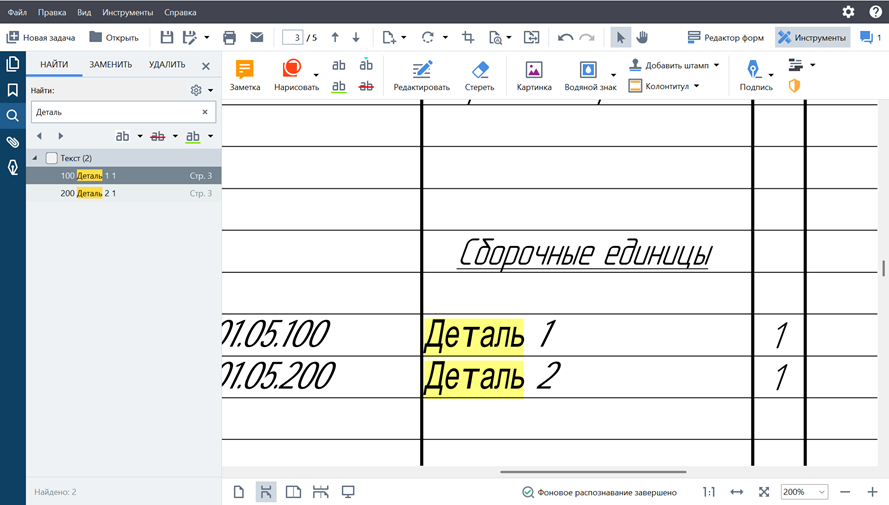Click the orange shield protection icon
Image resolution: width=889 pixels, height=505 pixels.
[x=794, y=86]
